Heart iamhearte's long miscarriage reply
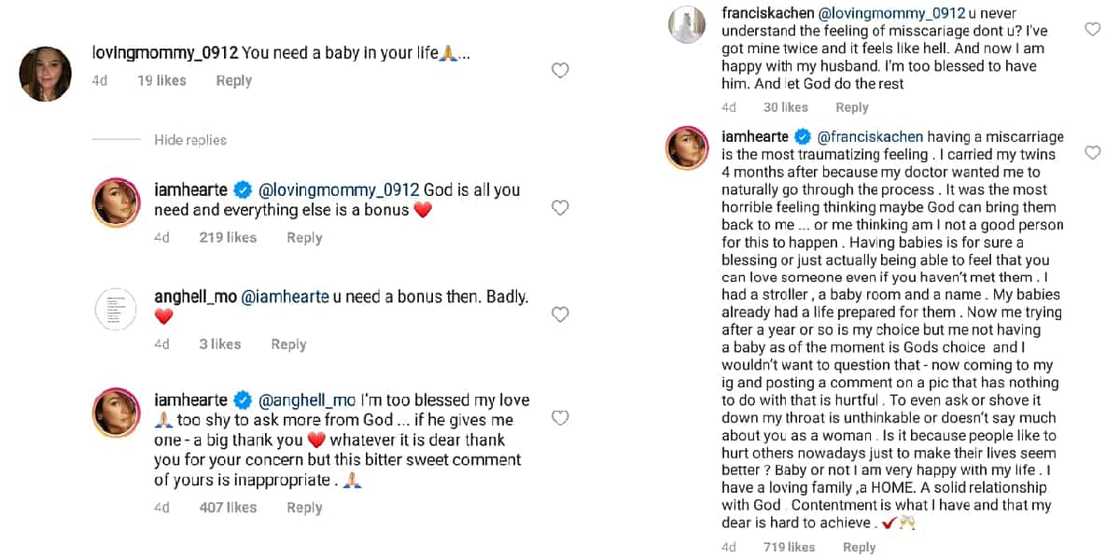Screen dimensions: 1120x560 tap(1092, 153)
